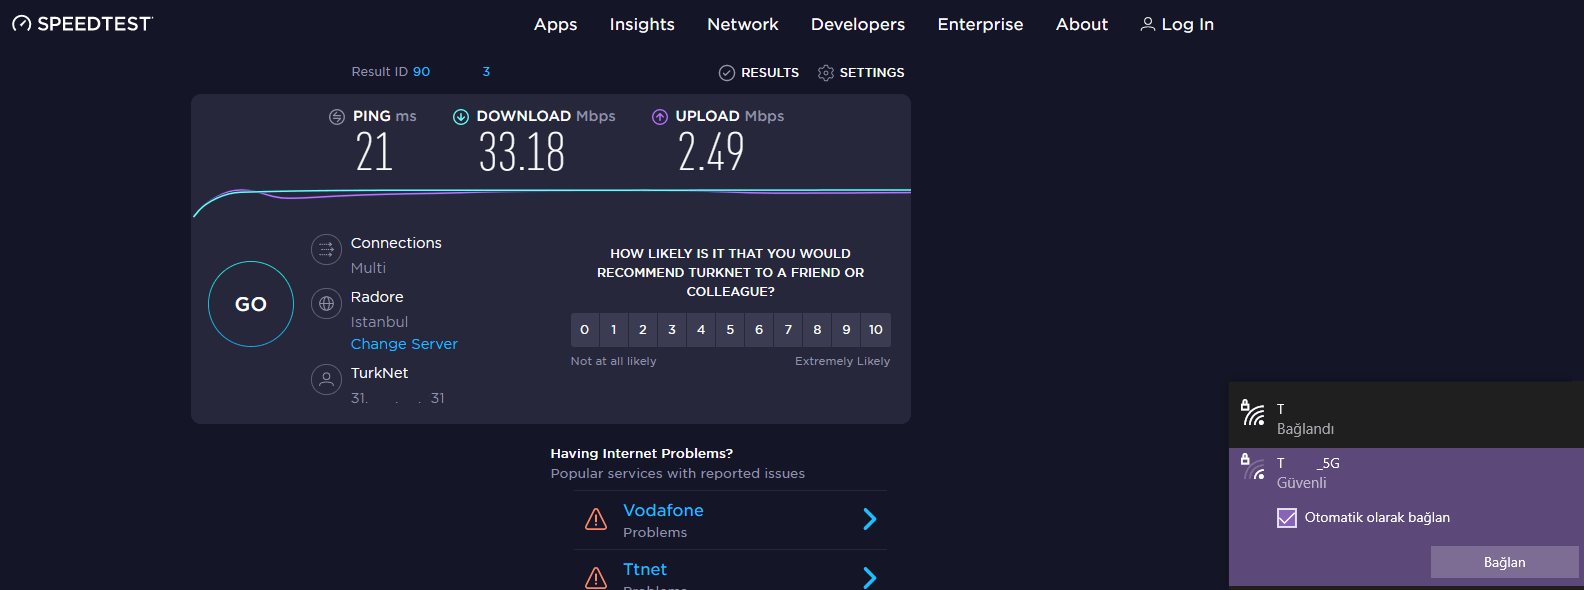Open the Insights menu
The image size is (1584, 590).
click(642, 24)
